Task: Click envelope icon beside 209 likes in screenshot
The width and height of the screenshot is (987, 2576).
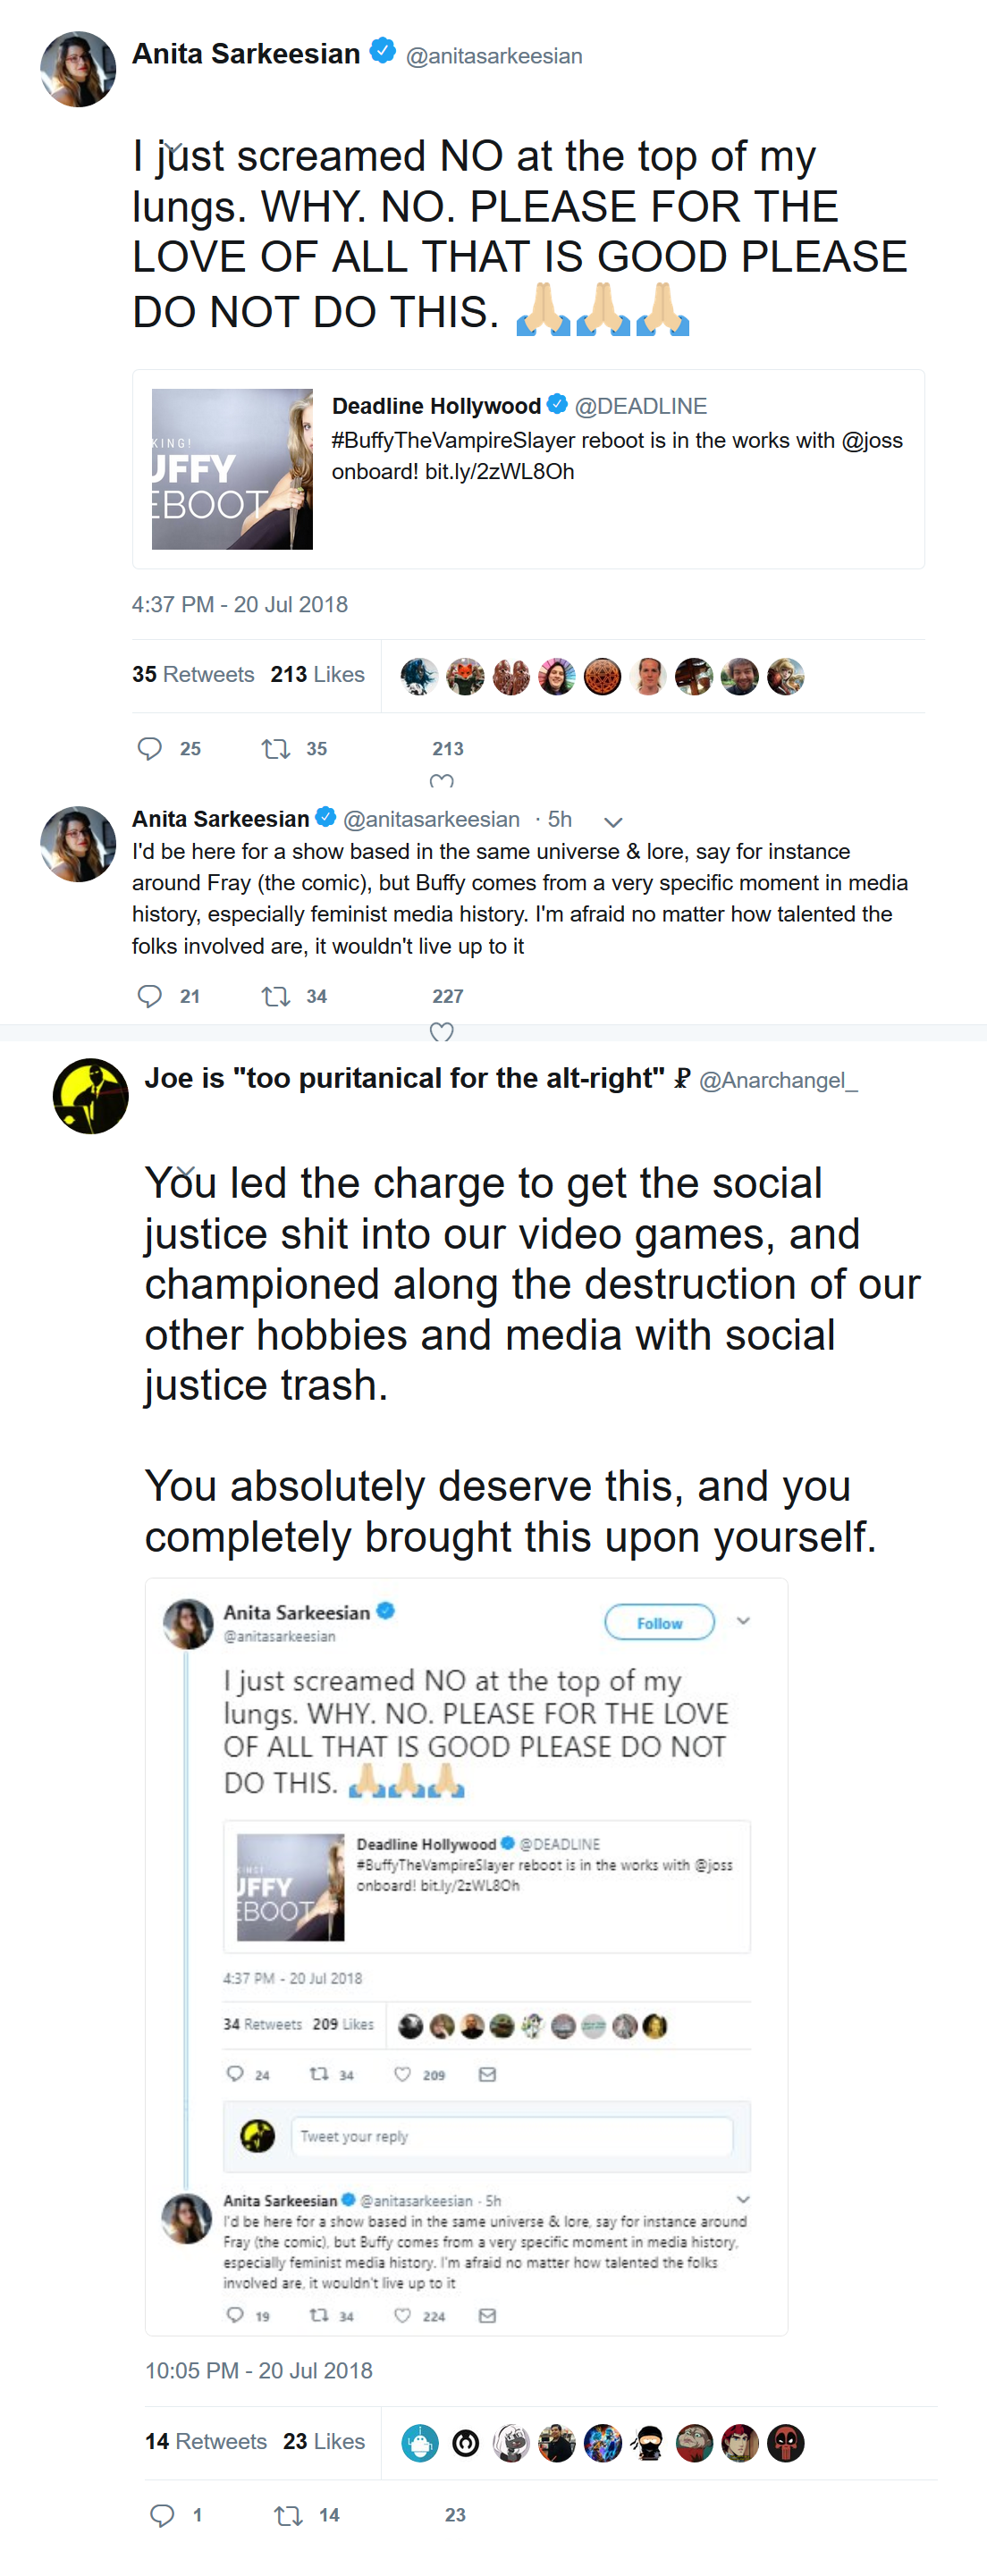Action: pyautogui.click(x=487, y=2075)
